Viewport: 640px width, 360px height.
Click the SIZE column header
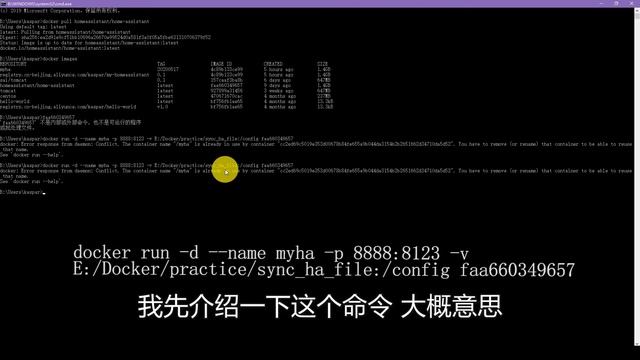(x=322, y=64)
